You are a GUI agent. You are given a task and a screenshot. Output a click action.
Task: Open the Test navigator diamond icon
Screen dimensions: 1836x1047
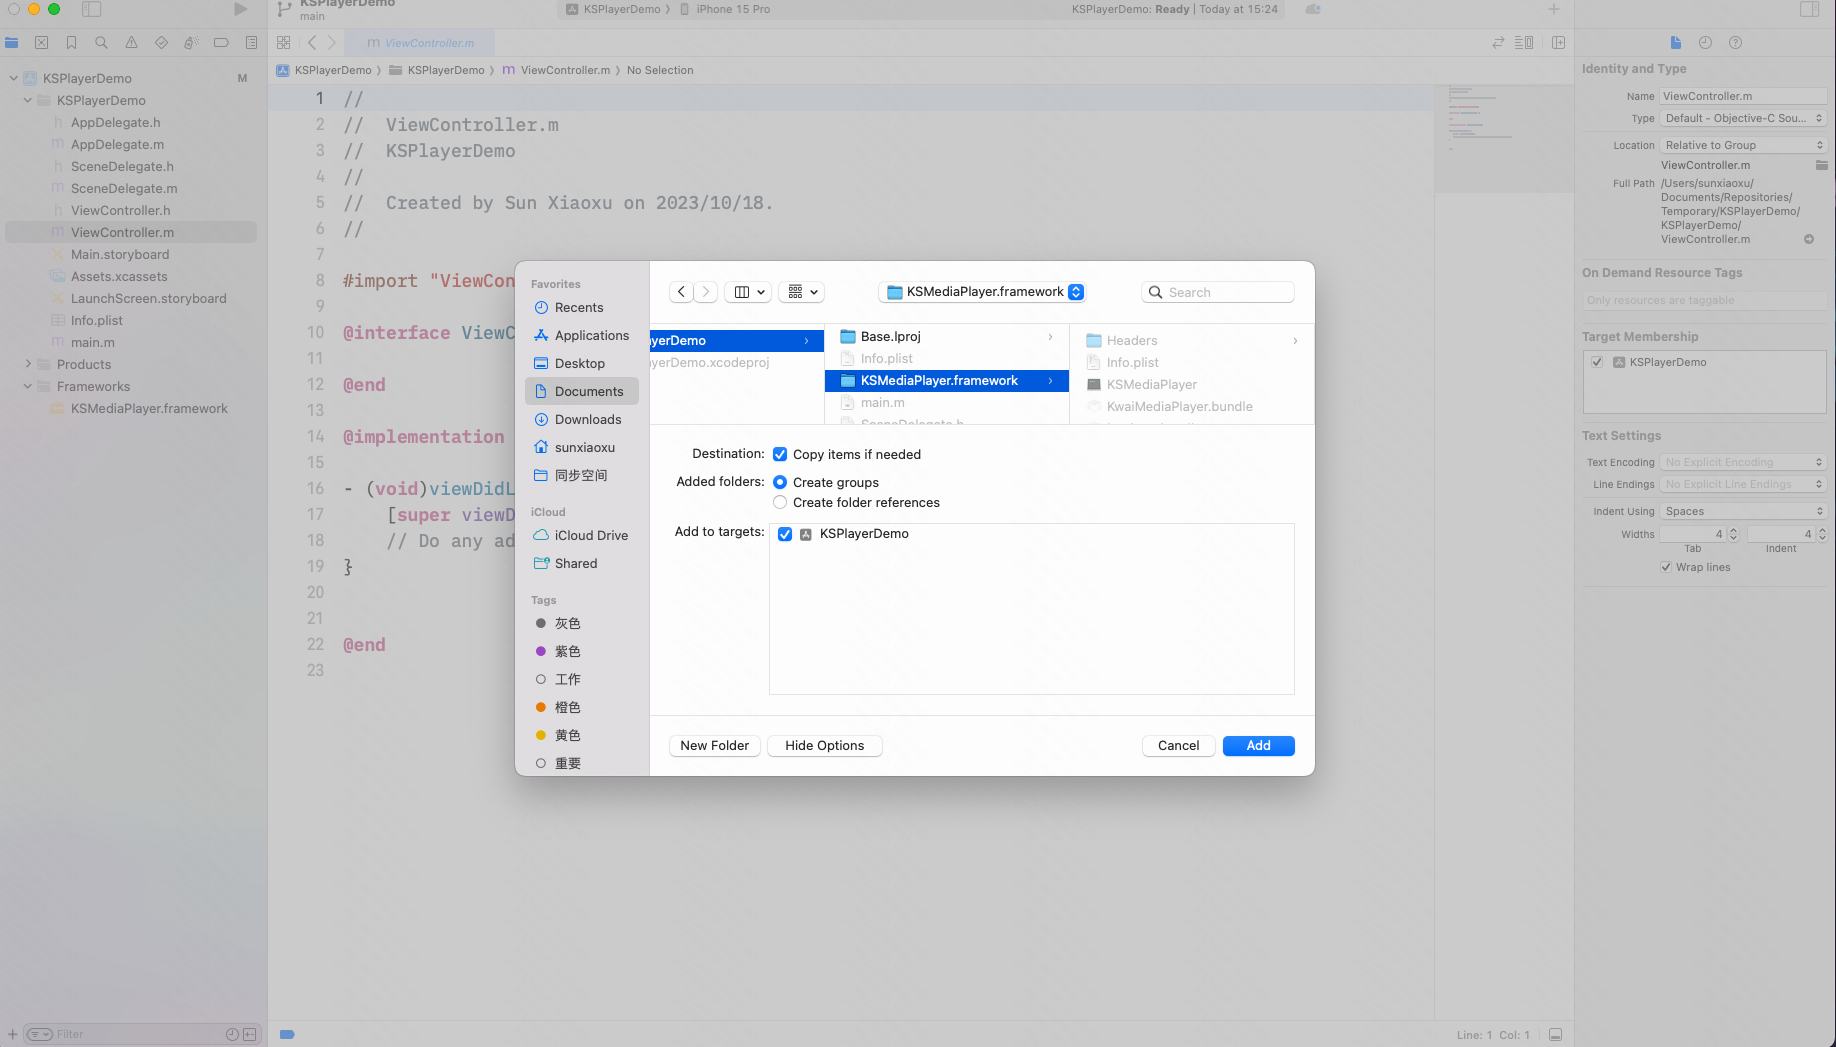(x=161, y=43)
